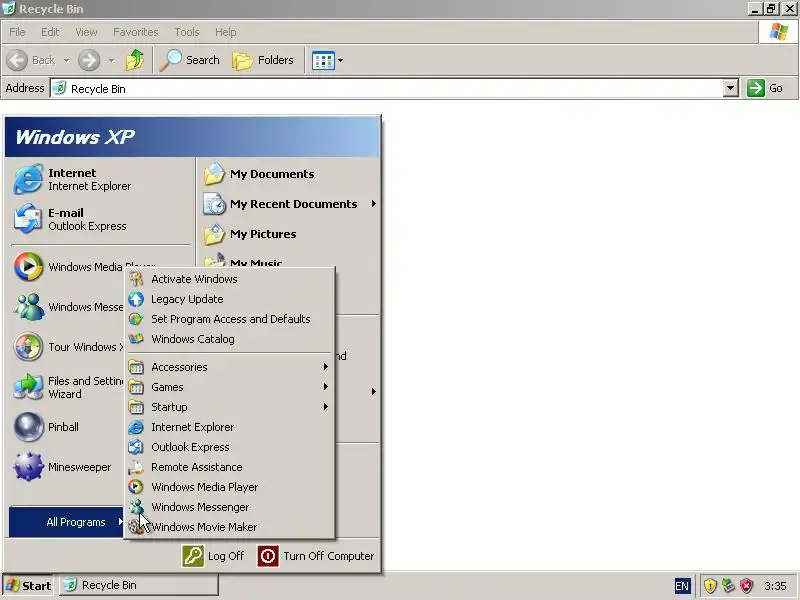
Task: Click the Back navigation button
Action: (x=31, y=60)
